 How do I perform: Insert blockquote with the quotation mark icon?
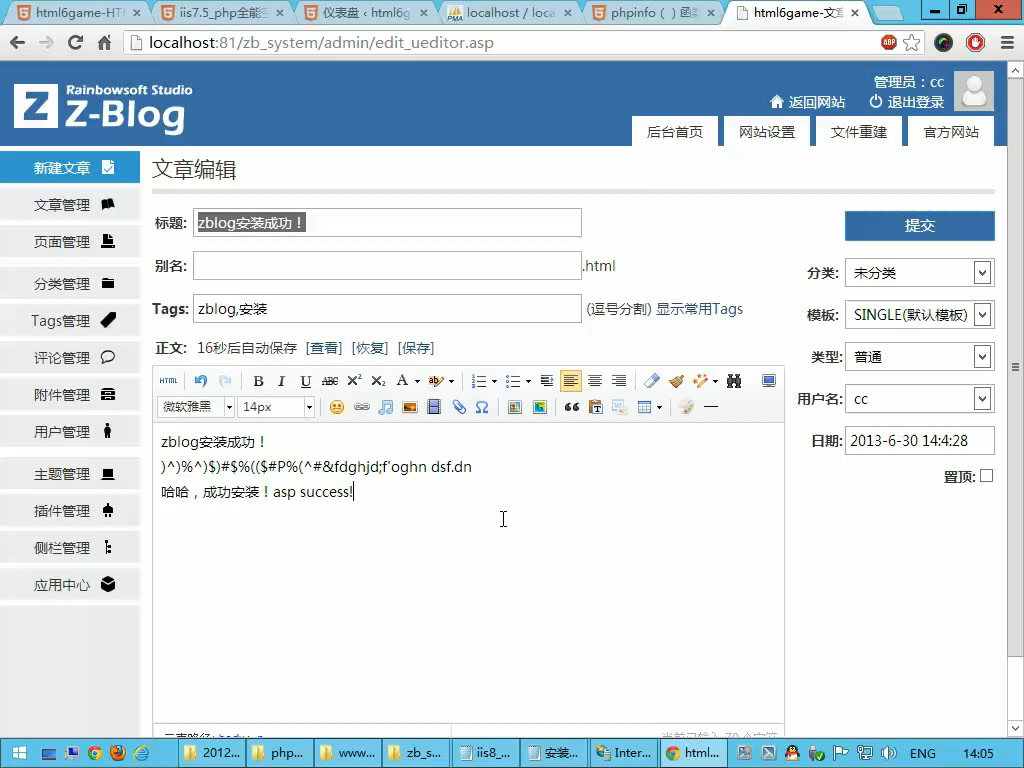pos(571,407)
